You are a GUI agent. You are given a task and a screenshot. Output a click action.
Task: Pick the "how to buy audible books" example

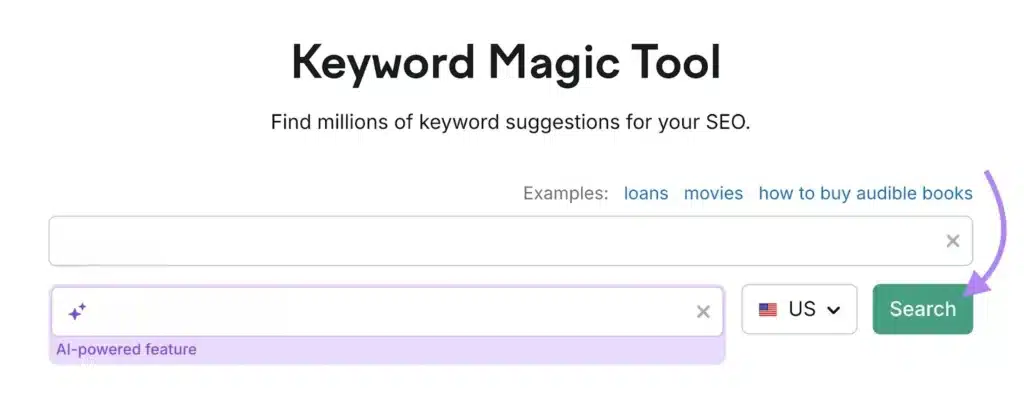pyautogui.click(x=865, y=194)
